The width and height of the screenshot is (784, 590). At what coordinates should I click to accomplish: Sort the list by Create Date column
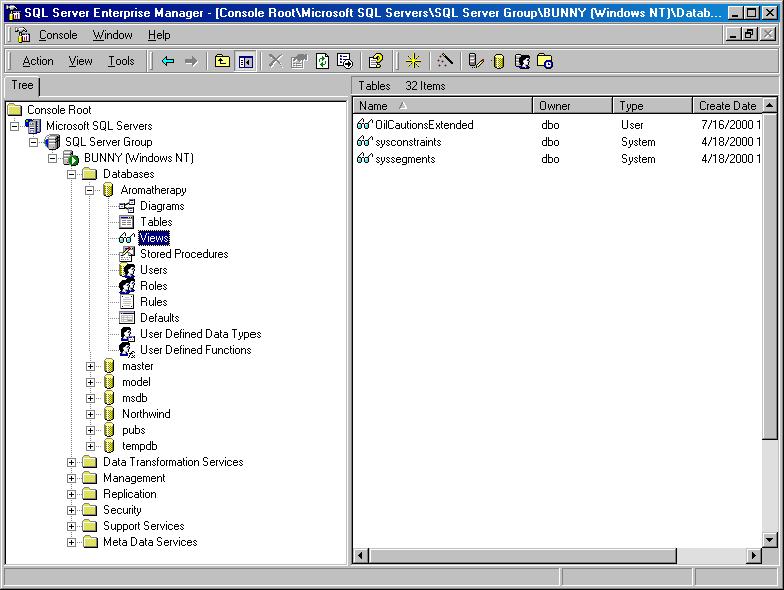point(728,106)
